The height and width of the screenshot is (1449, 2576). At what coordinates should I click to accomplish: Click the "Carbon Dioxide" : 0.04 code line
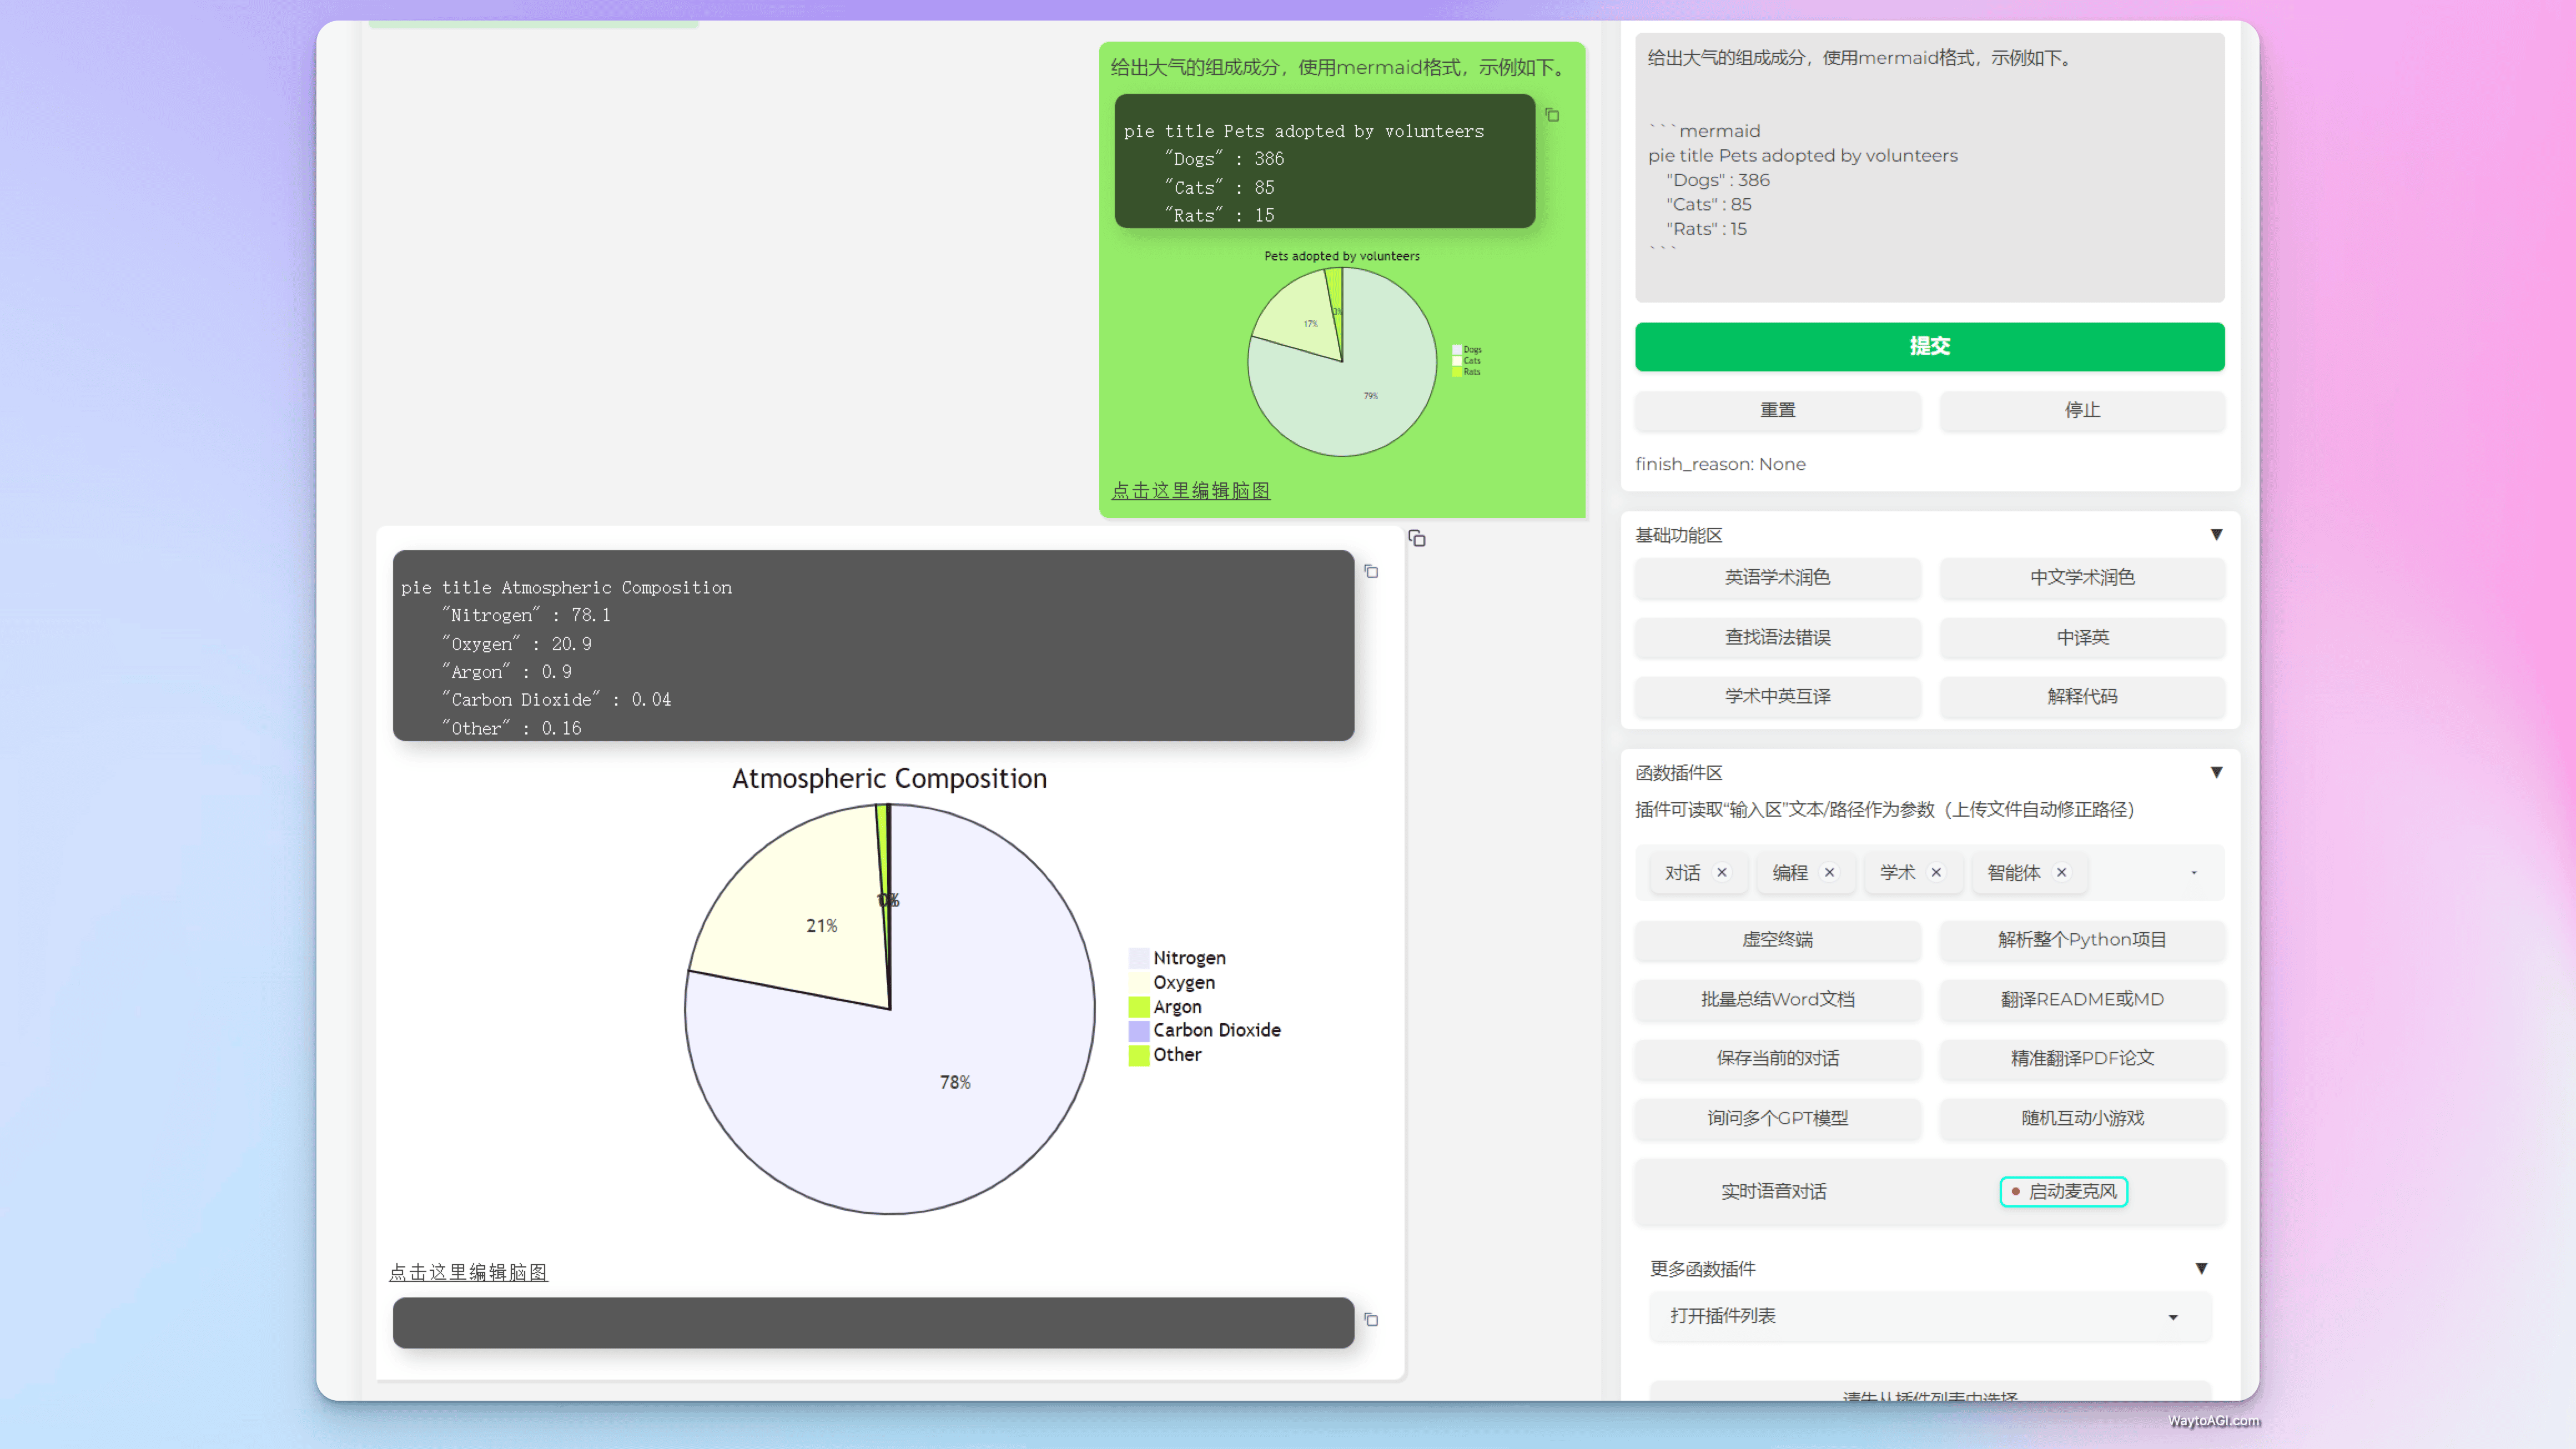[x=557, y=700]
